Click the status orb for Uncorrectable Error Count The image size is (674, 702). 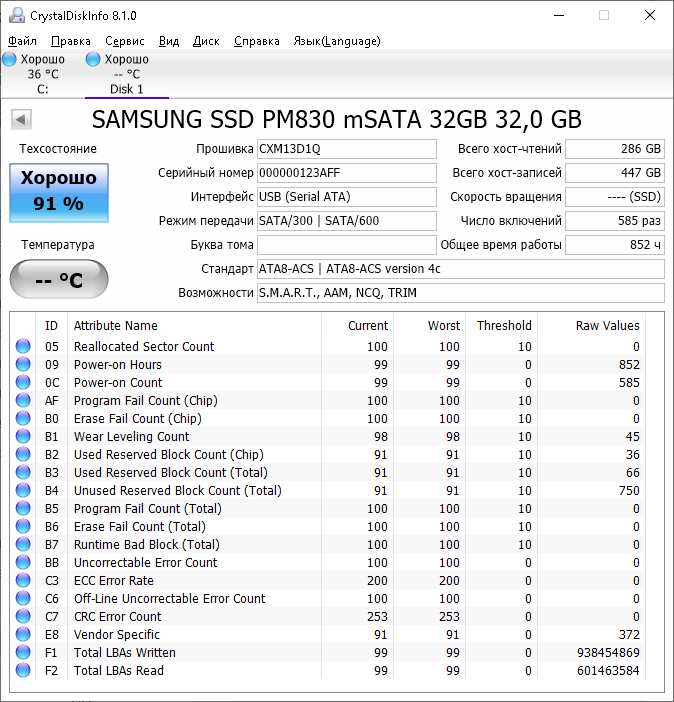coord(23,562)
